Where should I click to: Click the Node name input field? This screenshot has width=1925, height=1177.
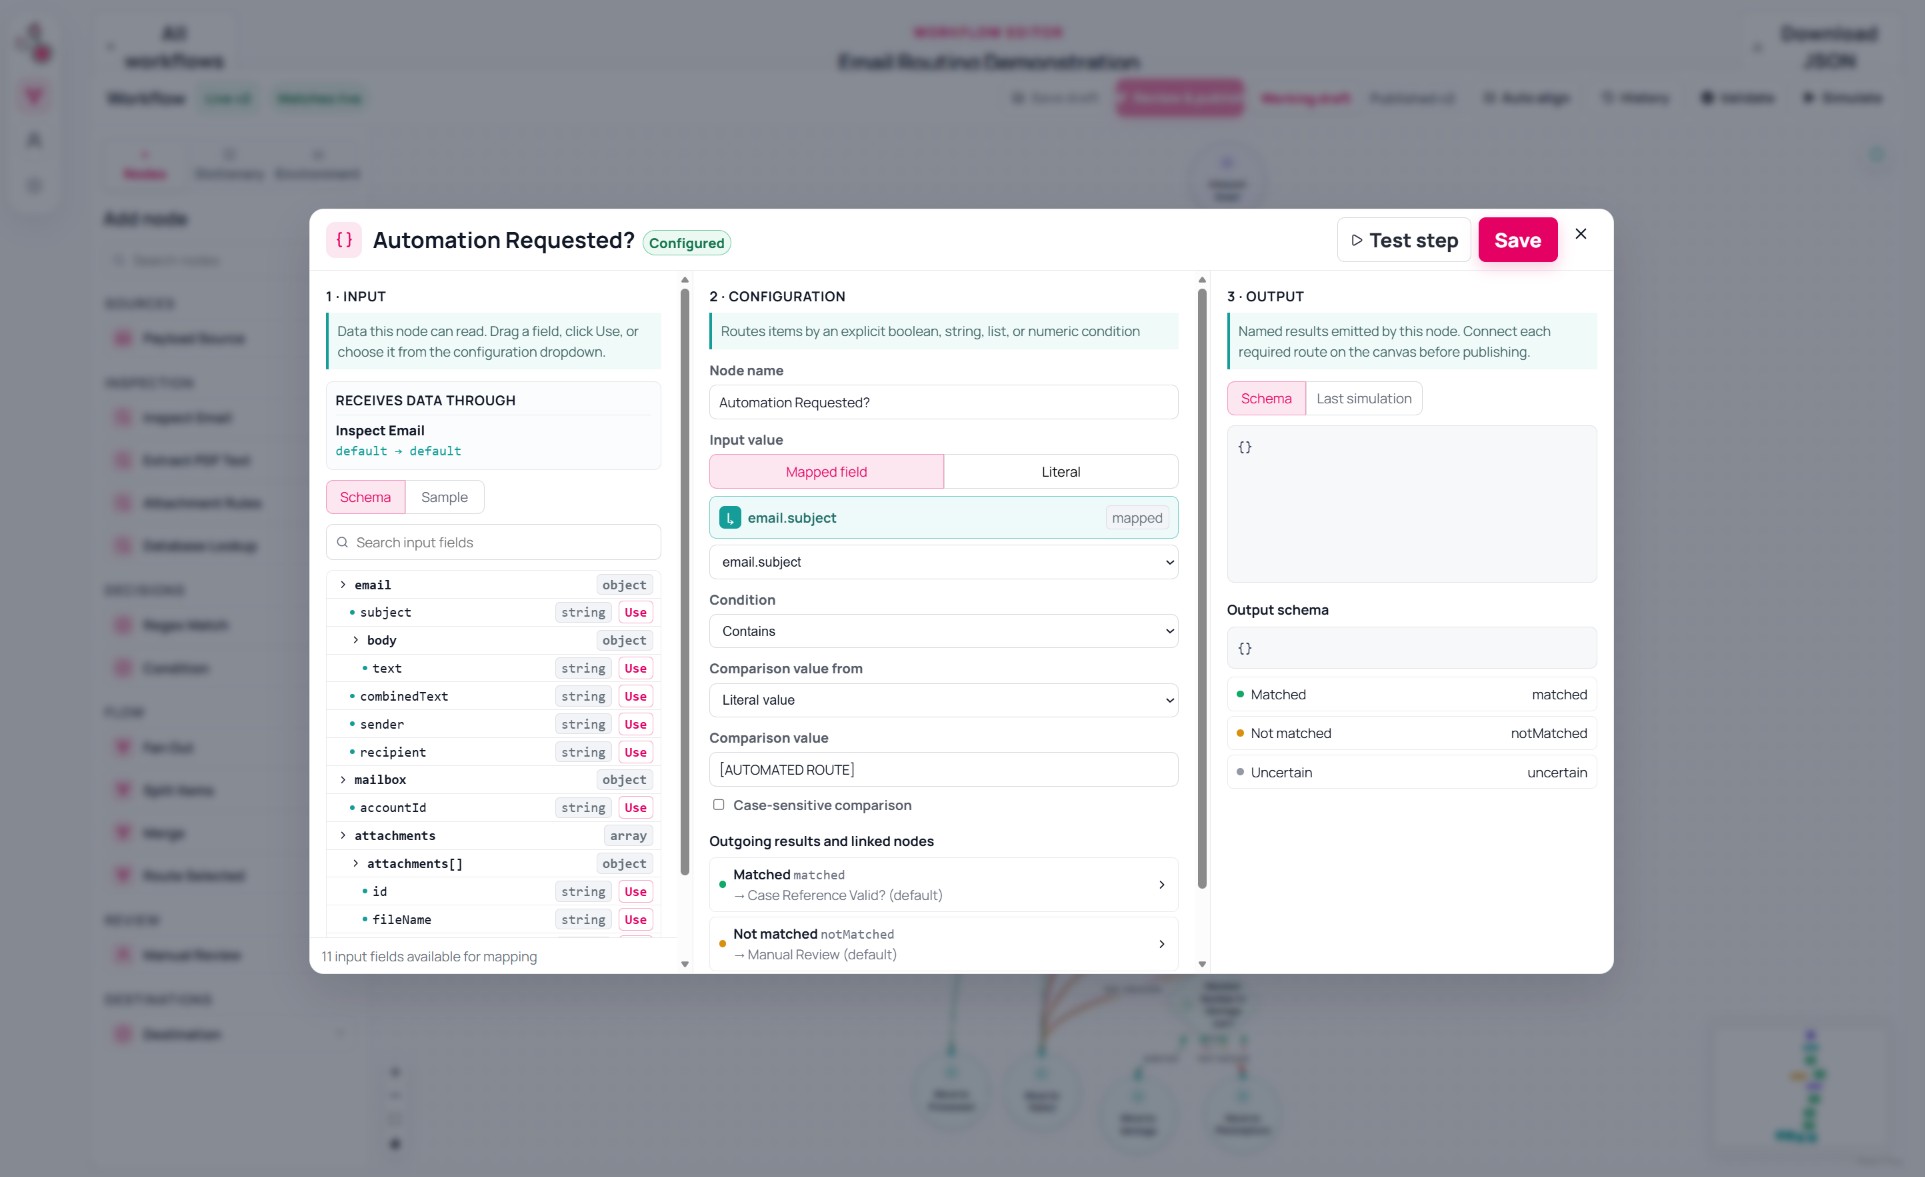point(943,402)
